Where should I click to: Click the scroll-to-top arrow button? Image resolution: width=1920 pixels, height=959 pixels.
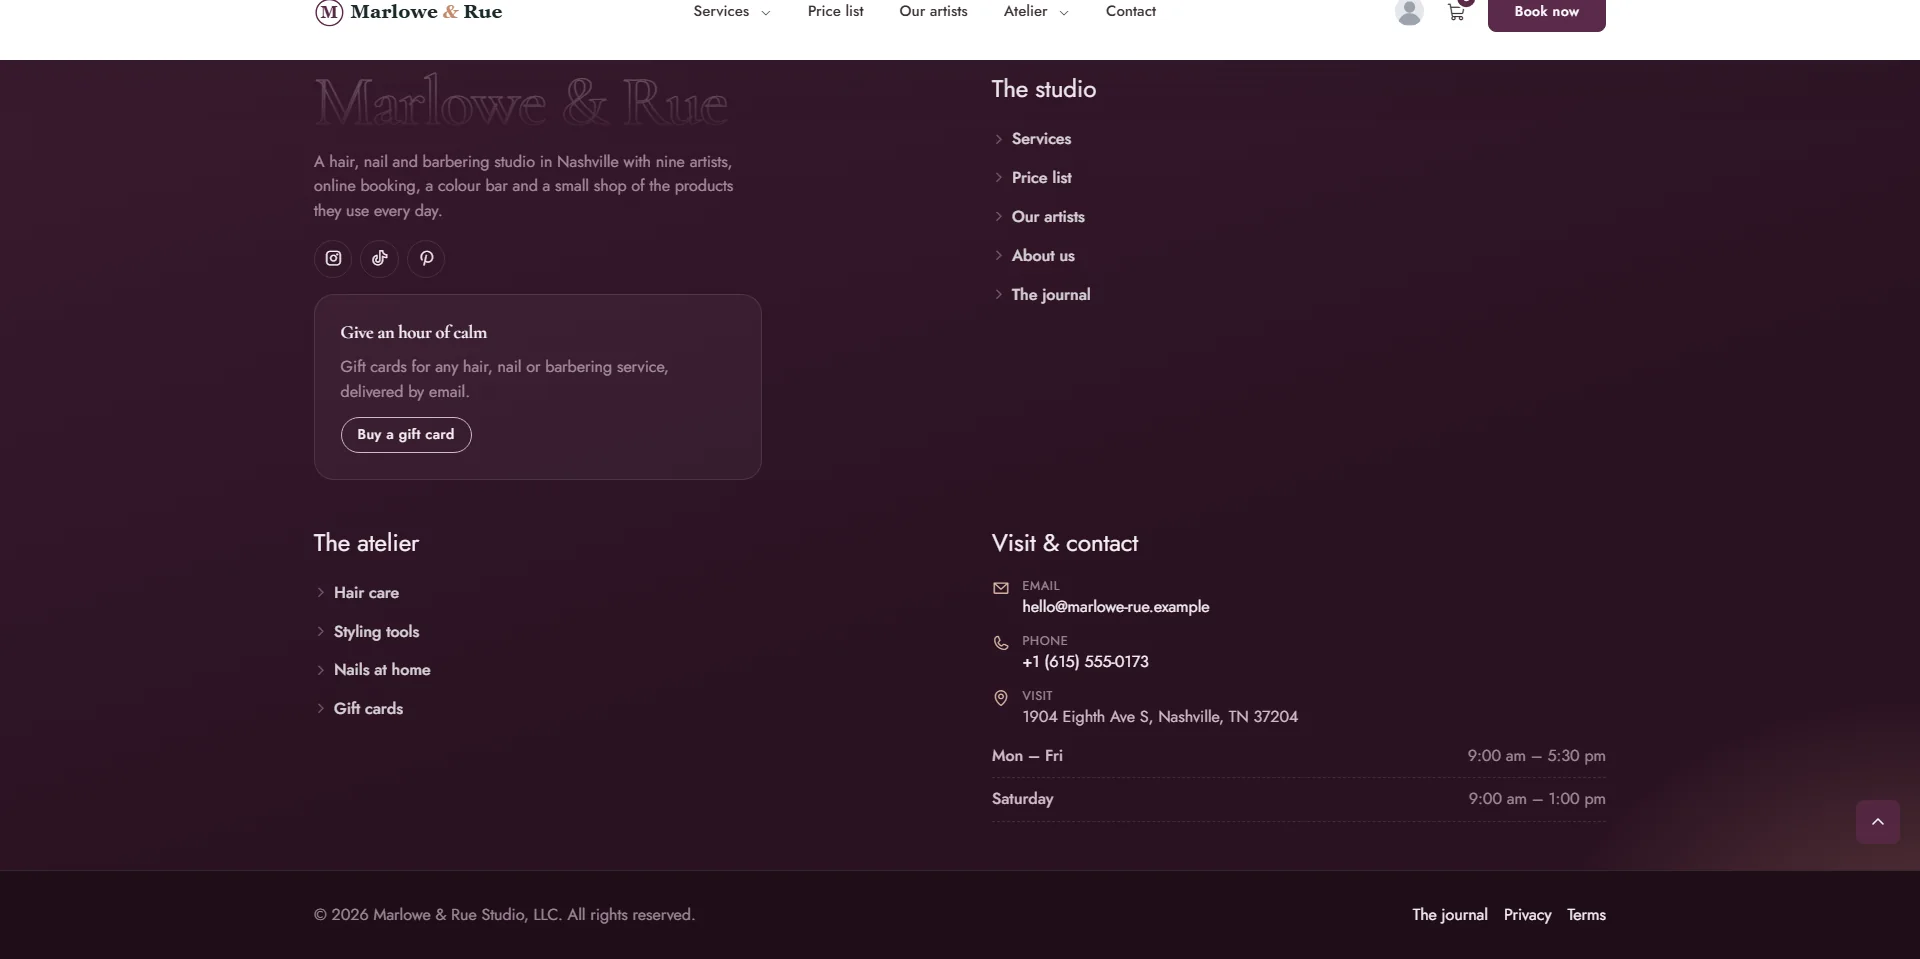[1877, 822]
